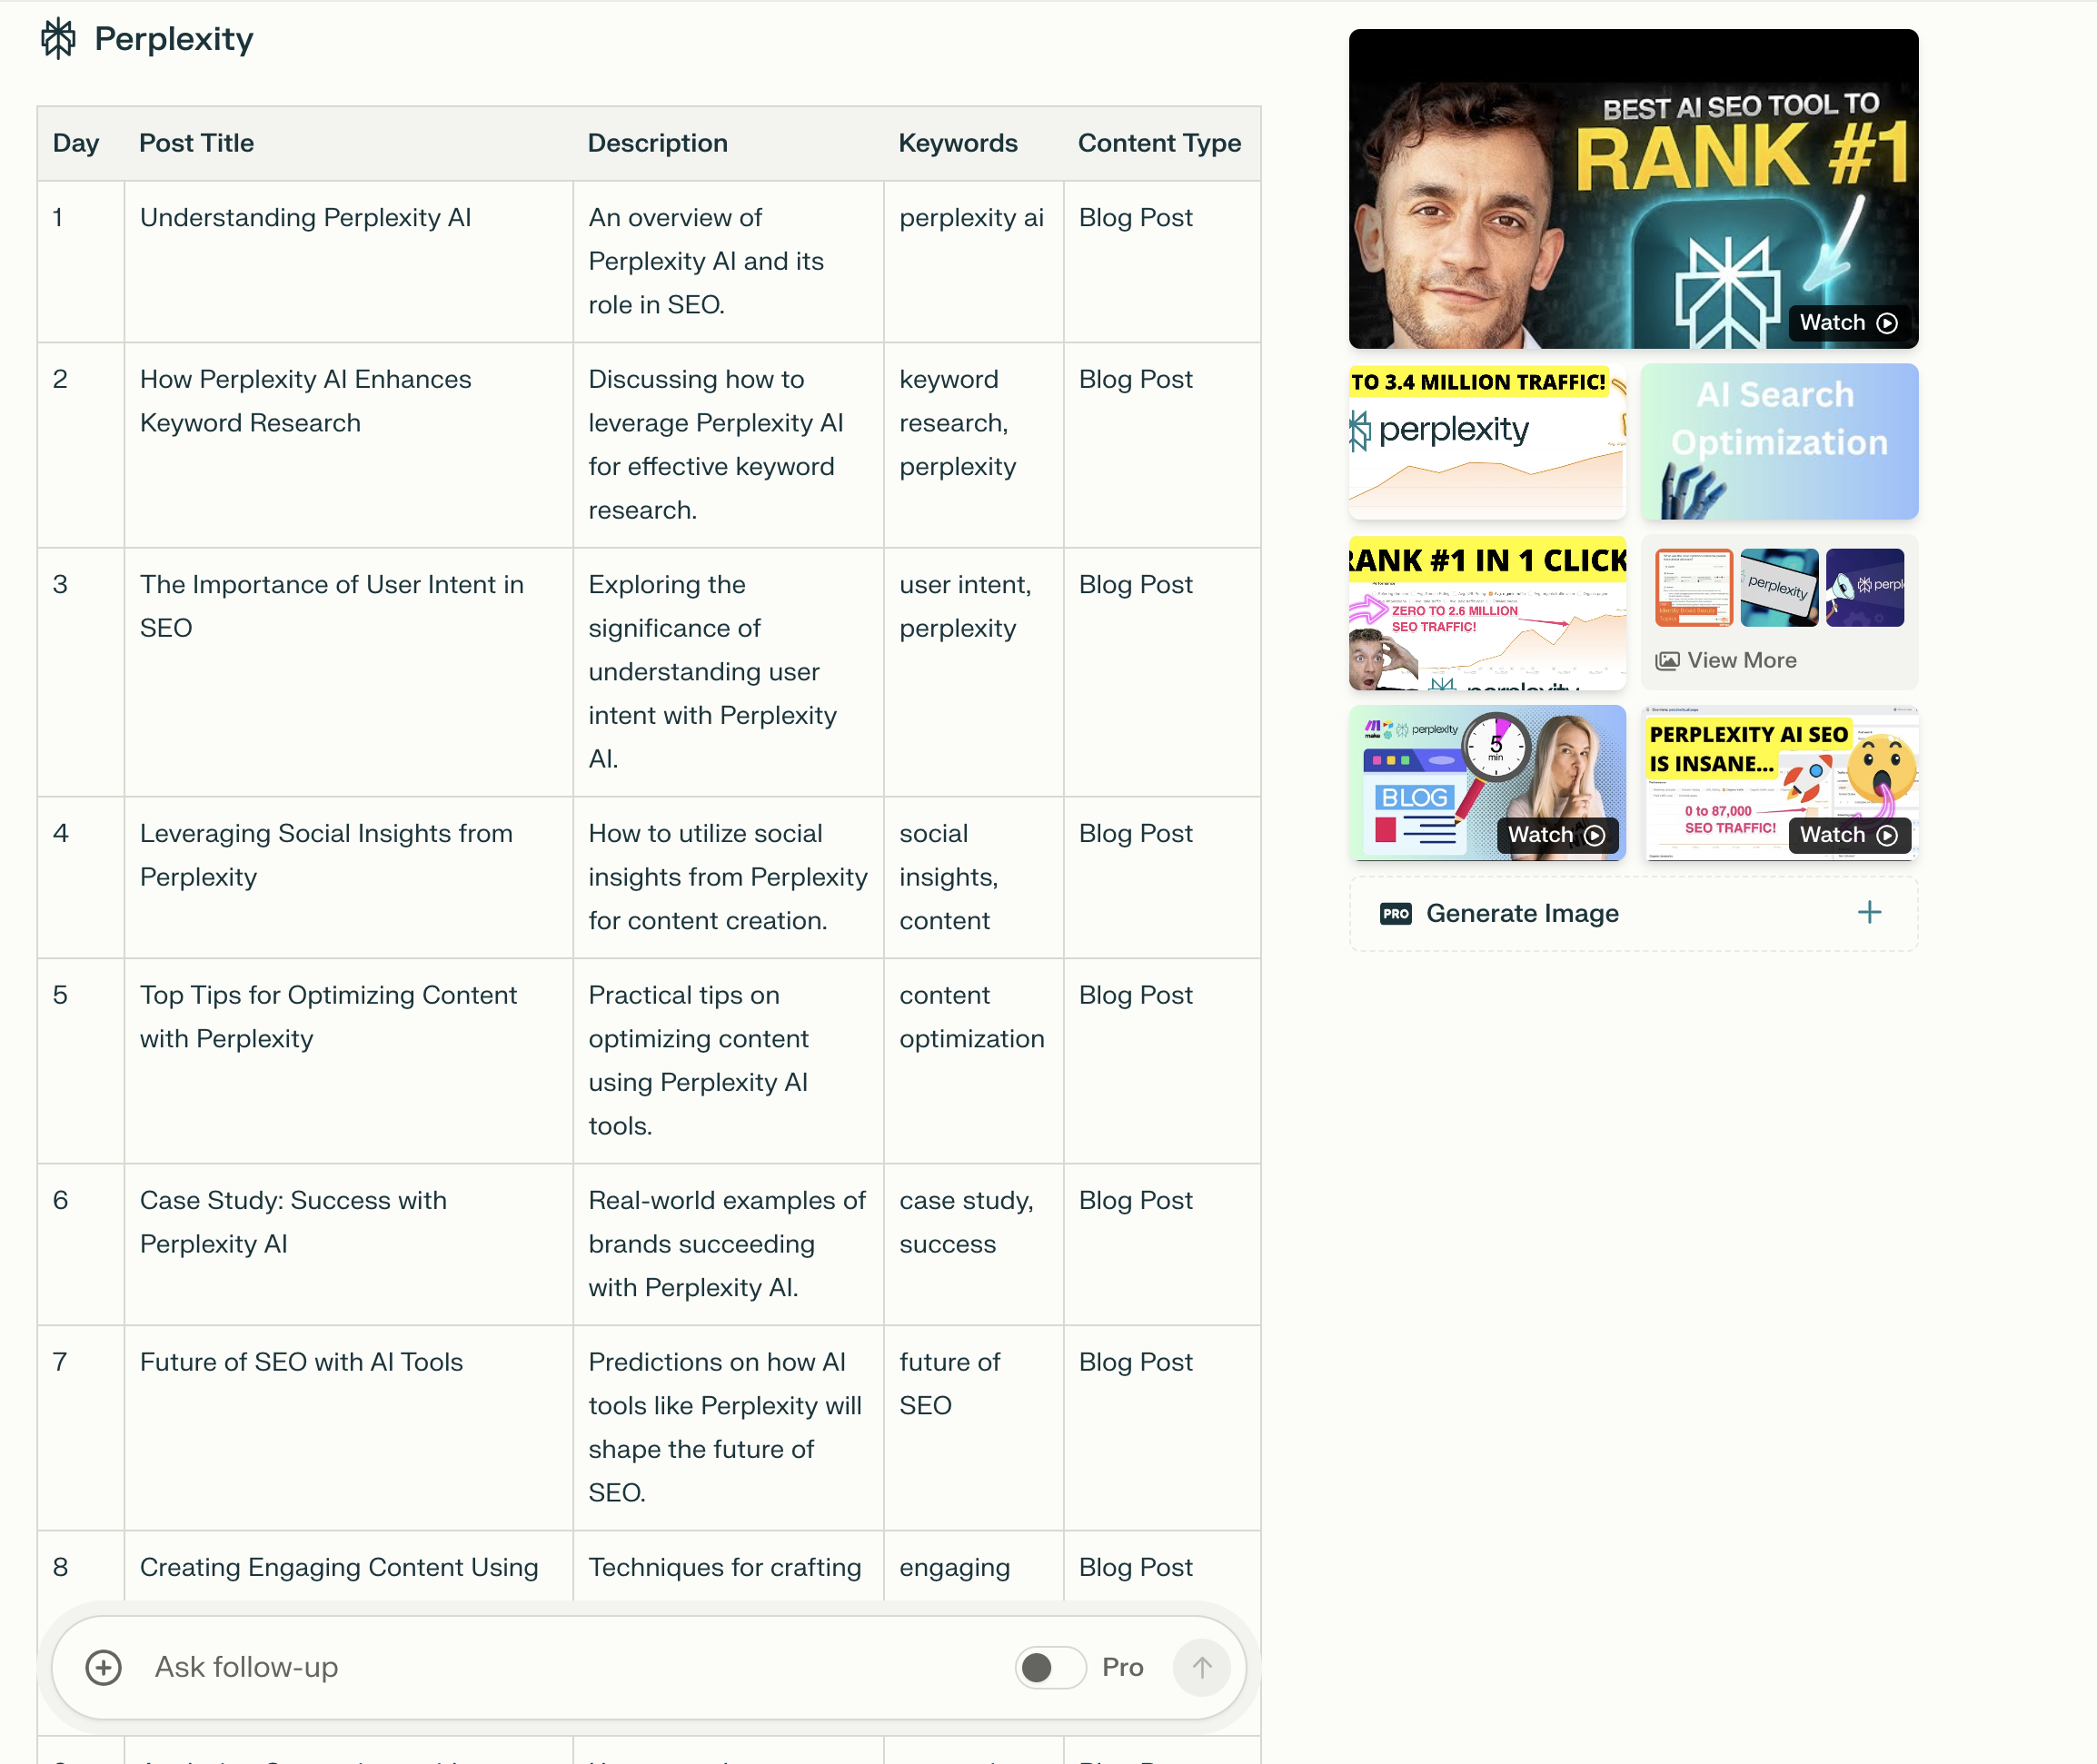Open the dark purple megaphone thumbnail
The width and height of the screenshot is (2097, 1764).
point(1864,587)
